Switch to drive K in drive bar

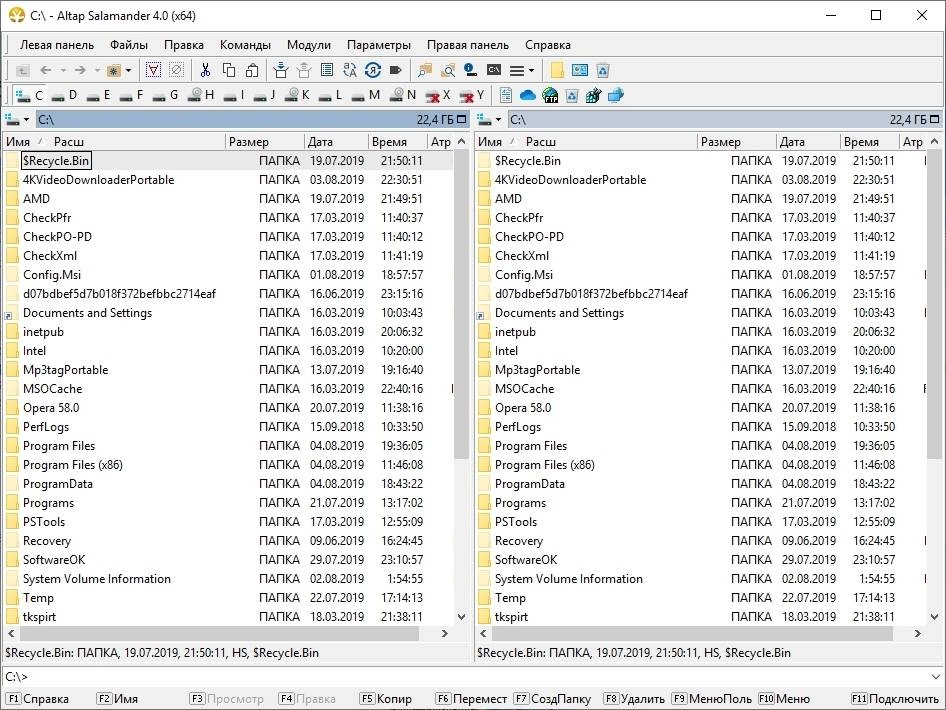(297, 95)
